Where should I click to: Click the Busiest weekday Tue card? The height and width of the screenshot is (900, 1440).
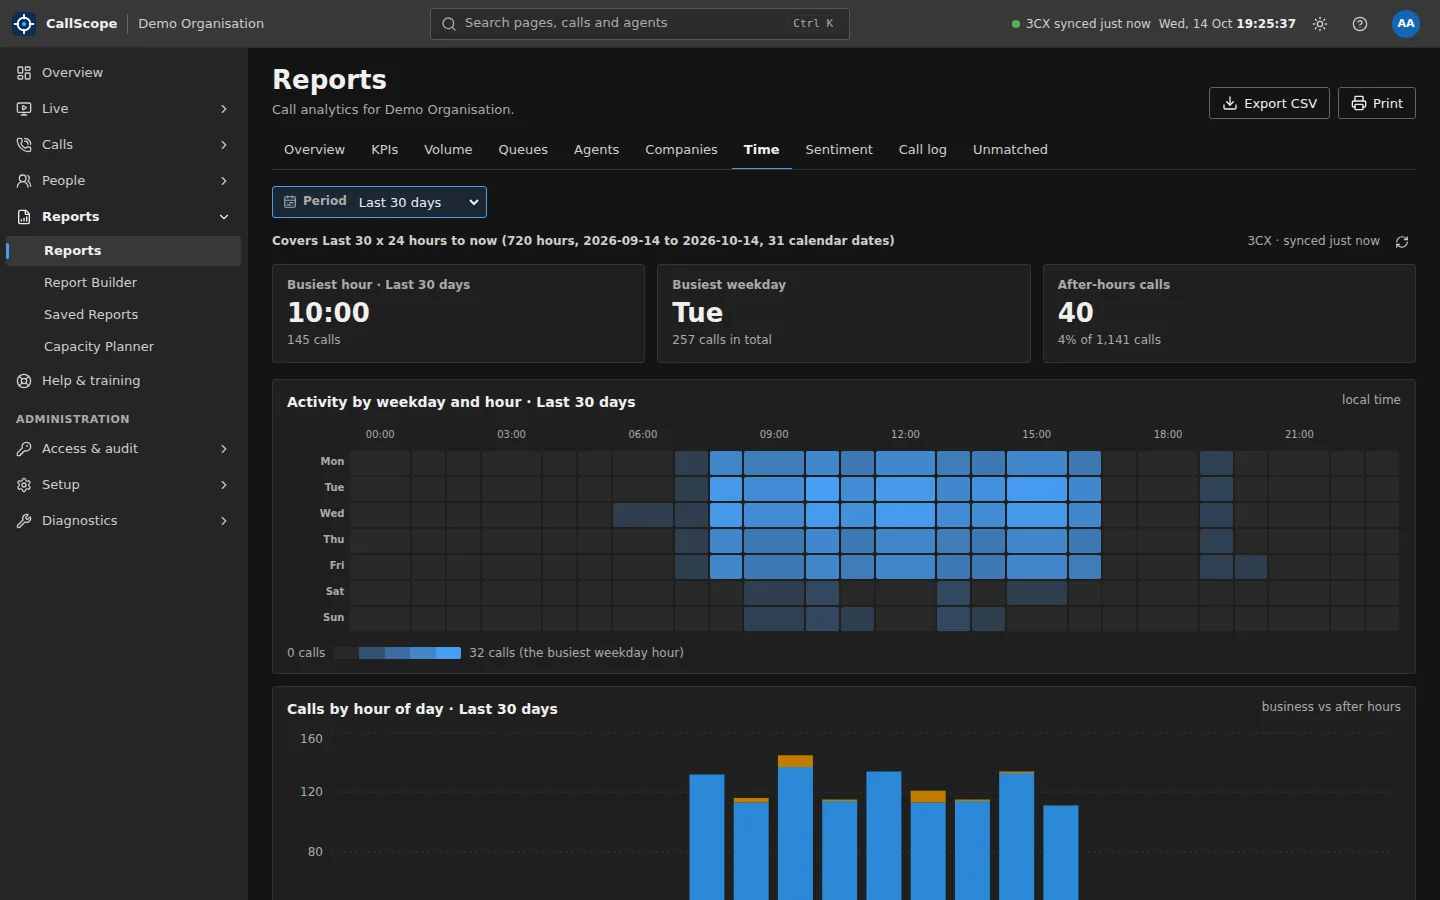[844, 313]
